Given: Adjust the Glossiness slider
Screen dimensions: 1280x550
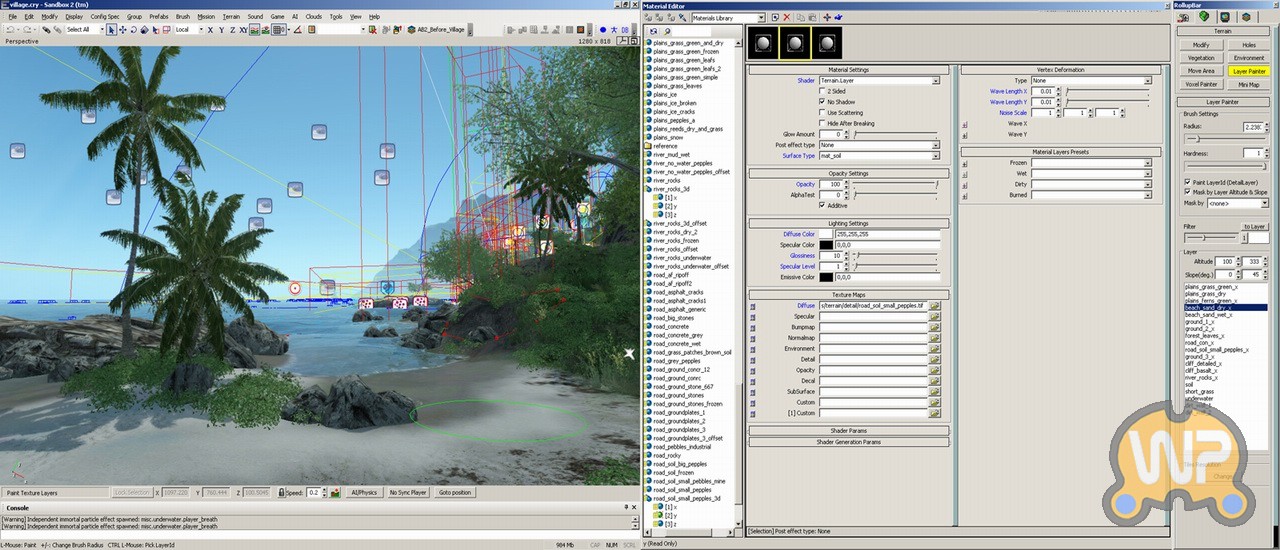Looking at the screenshot, I should click(x=895, y=256).
